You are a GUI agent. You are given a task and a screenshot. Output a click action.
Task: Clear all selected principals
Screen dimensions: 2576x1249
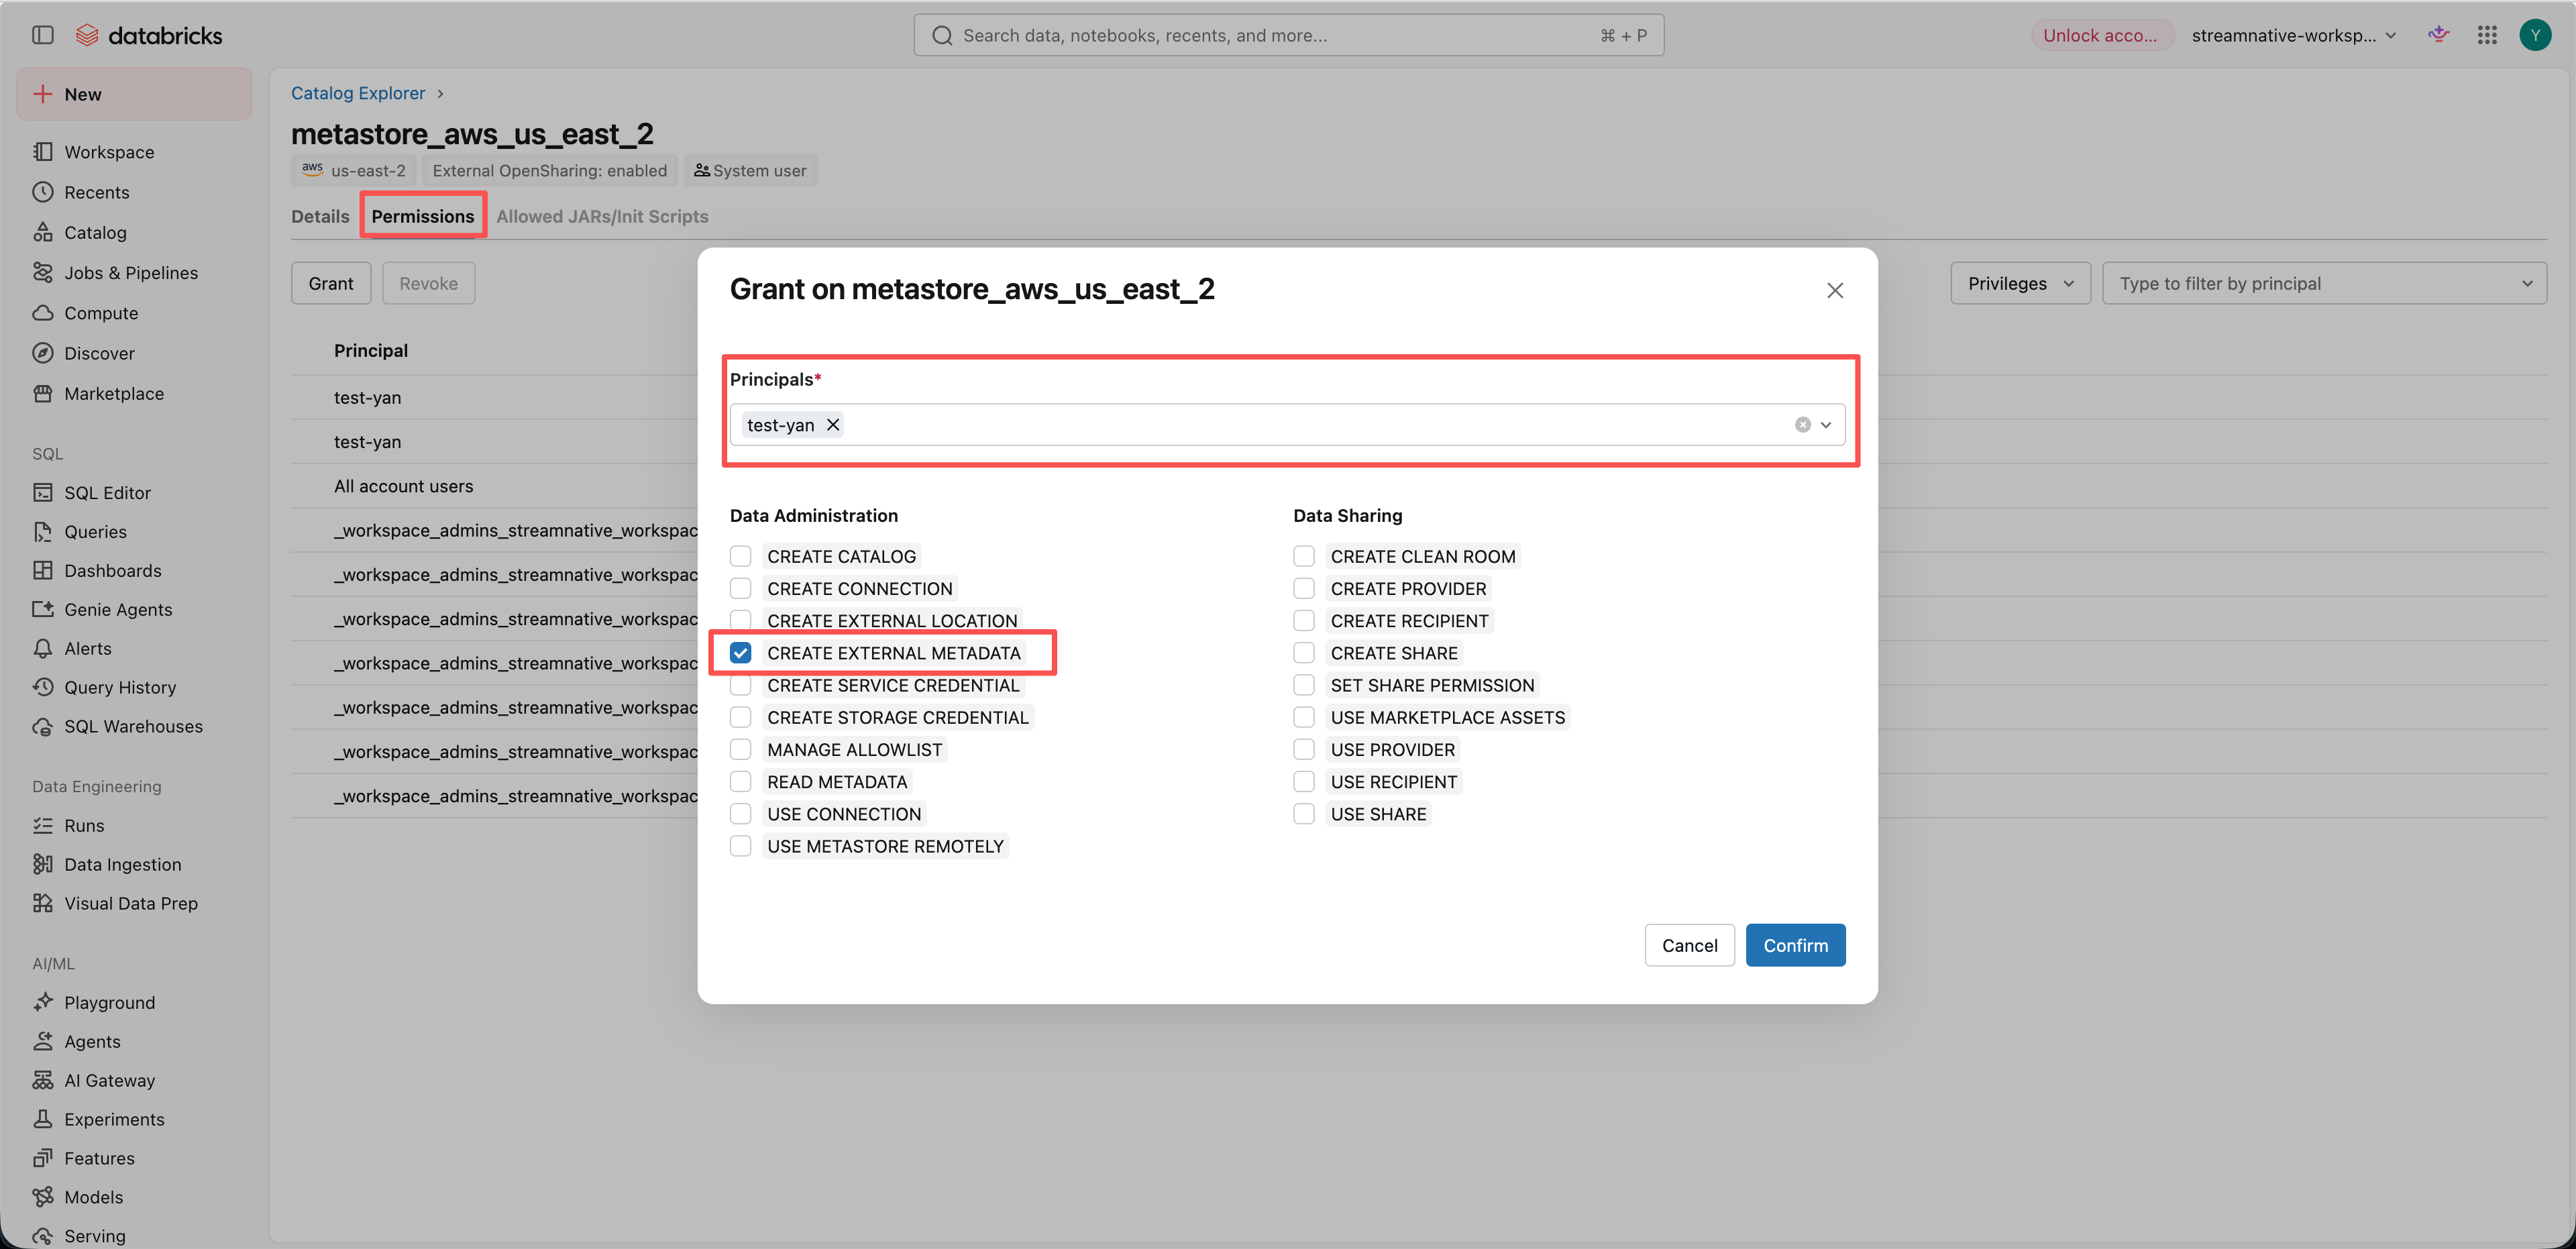pyautogui.click(x=1802, y=425)
